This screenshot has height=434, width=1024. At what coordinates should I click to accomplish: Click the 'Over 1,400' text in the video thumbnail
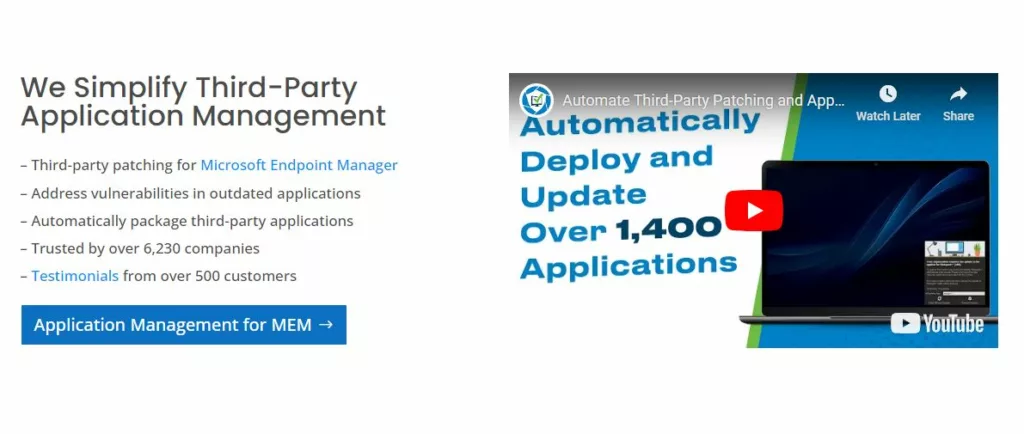(620, 230)
